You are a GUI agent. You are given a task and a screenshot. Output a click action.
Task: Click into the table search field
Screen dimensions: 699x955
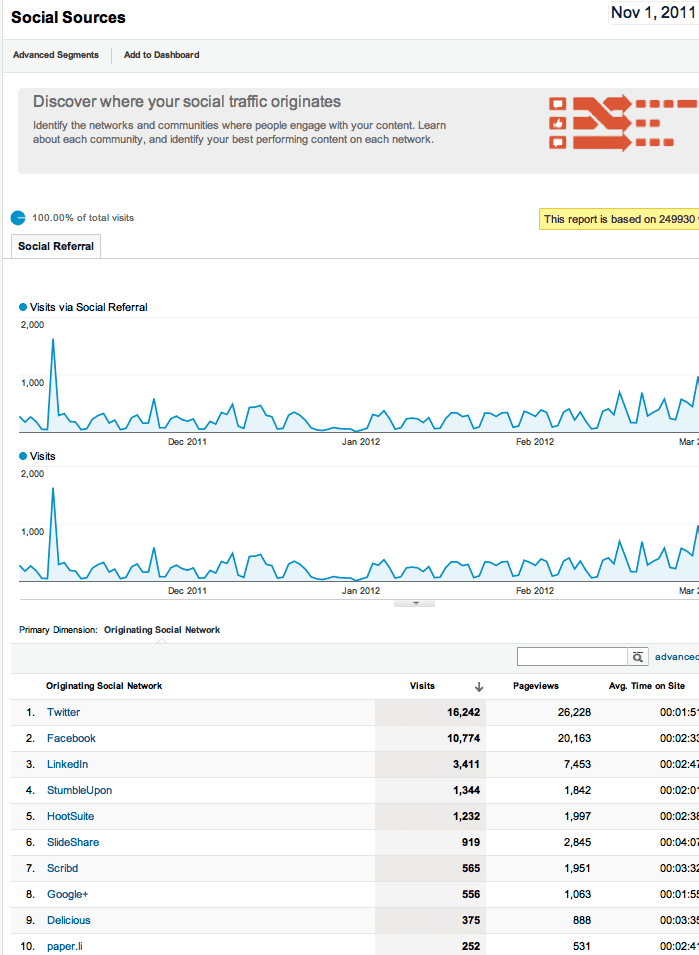[571, 657]
